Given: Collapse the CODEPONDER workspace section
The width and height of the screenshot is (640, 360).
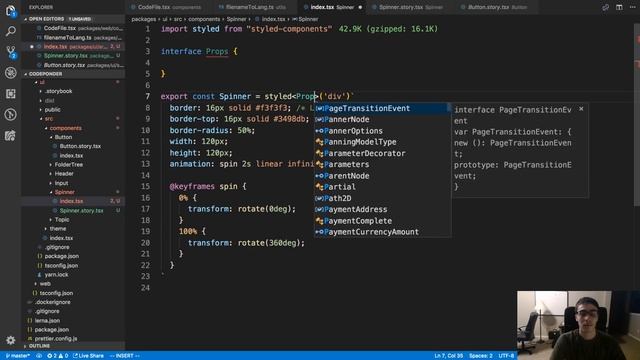Looking at the screenshot, I should 73,74.
